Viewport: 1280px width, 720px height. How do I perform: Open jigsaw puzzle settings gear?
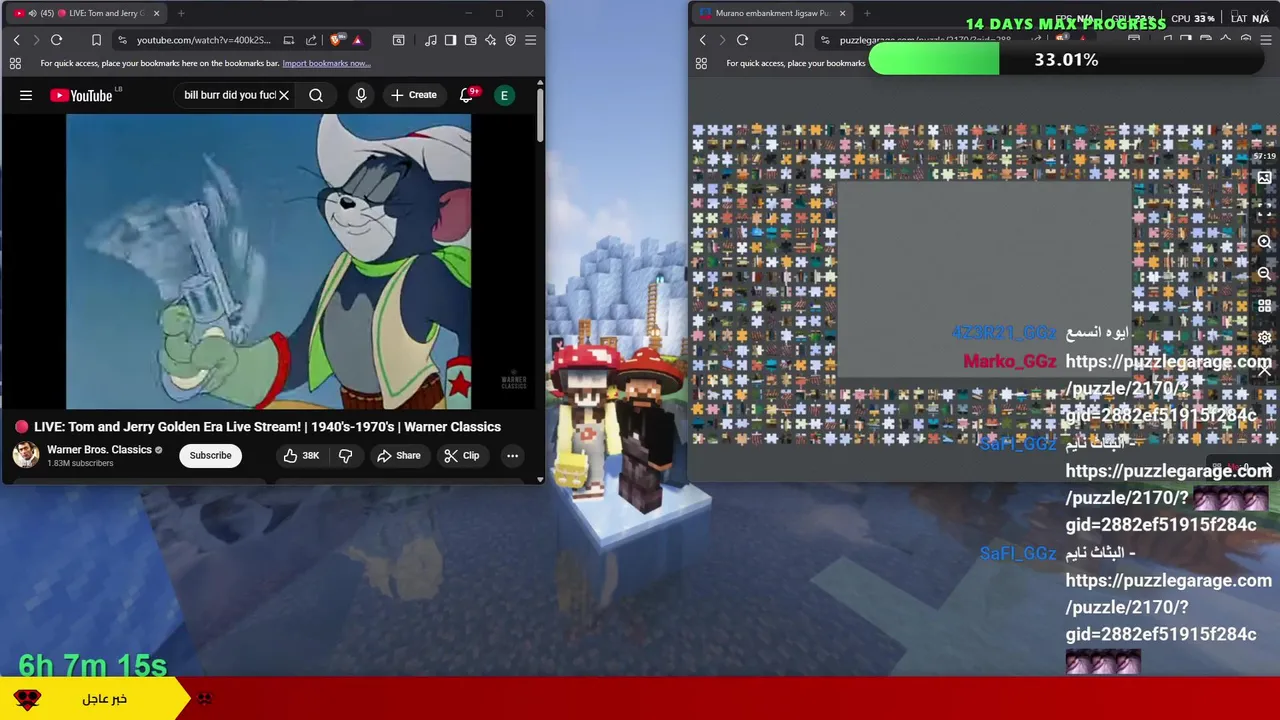click(x=1264, y=338)
